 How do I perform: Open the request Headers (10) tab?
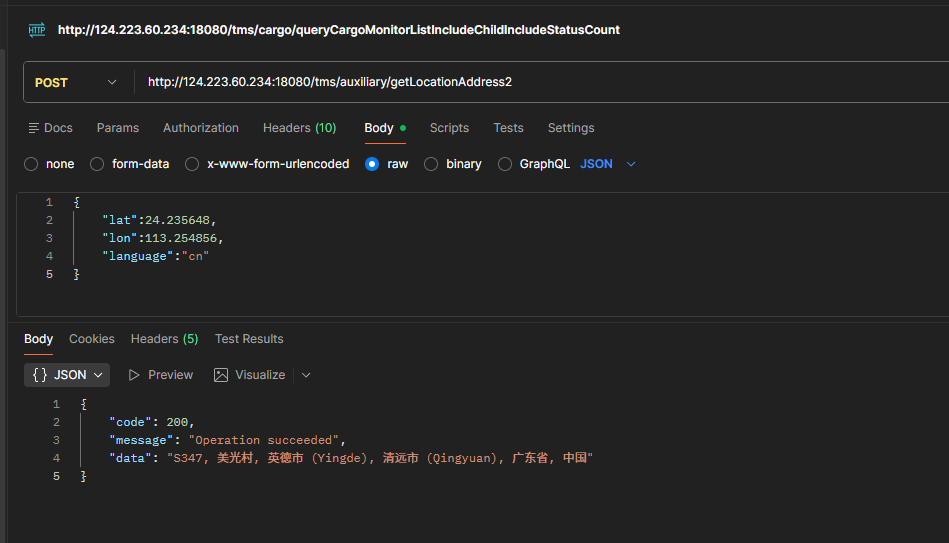(299, 128)
